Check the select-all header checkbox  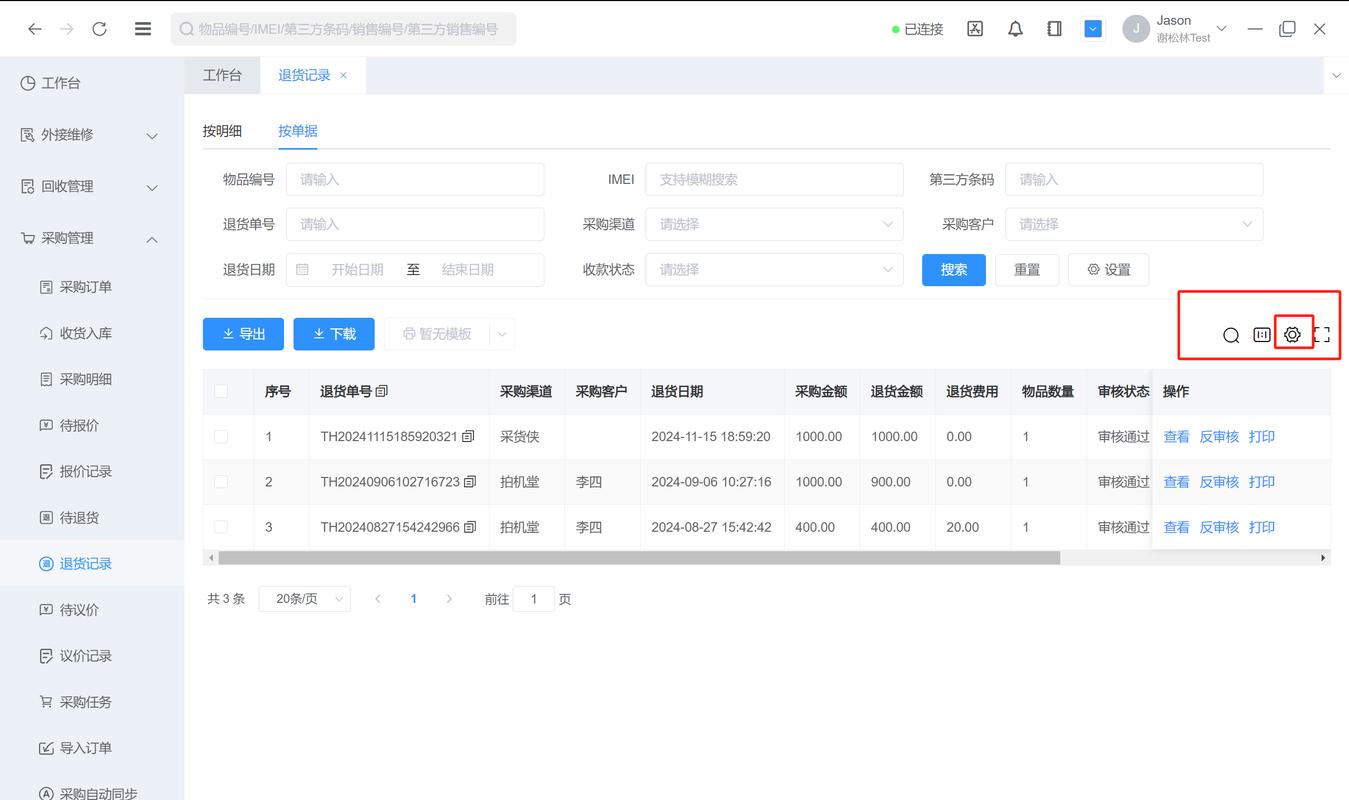(221, 391)
